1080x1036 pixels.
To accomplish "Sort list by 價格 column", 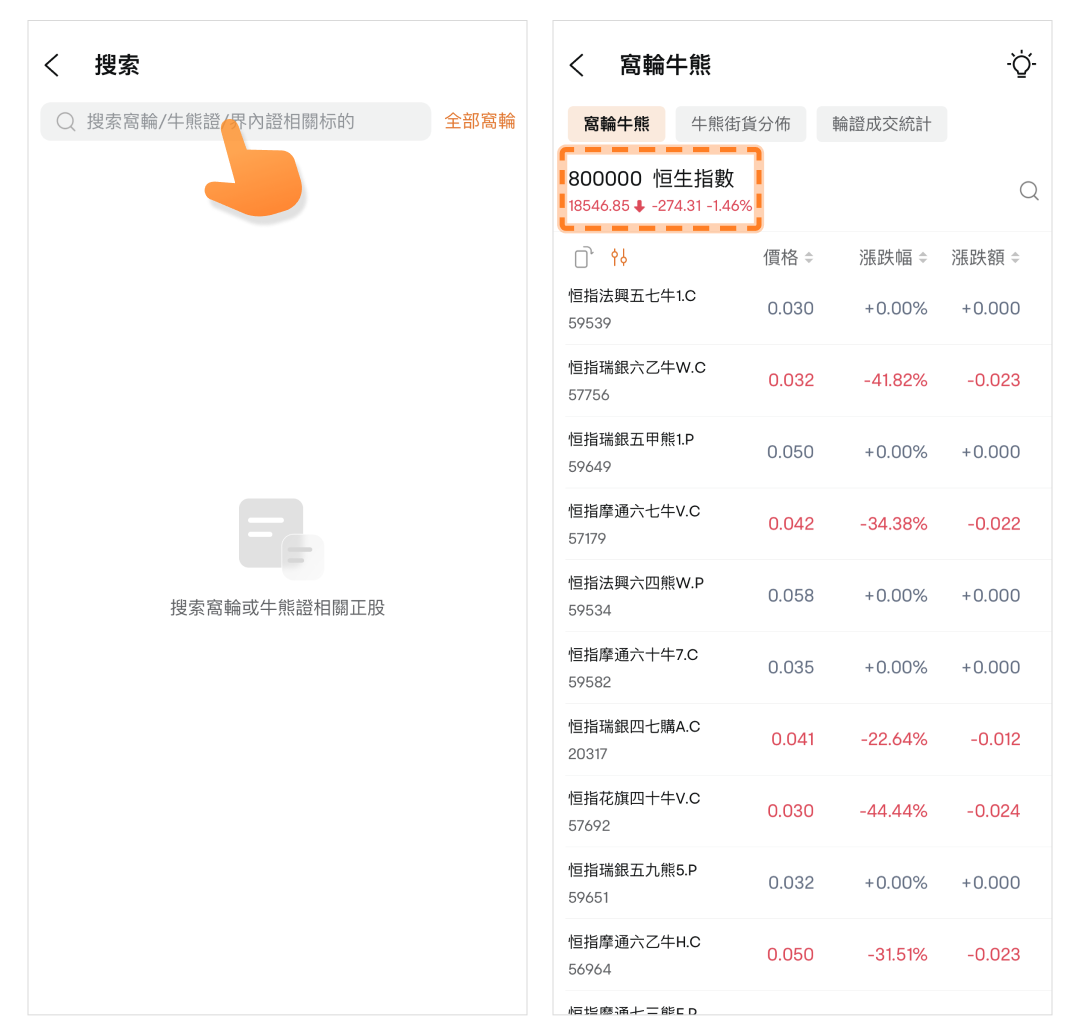I will 788,258.
